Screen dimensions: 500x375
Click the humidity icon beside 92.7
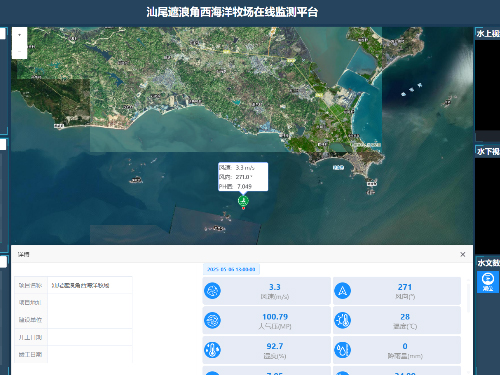tap(212, 350)
